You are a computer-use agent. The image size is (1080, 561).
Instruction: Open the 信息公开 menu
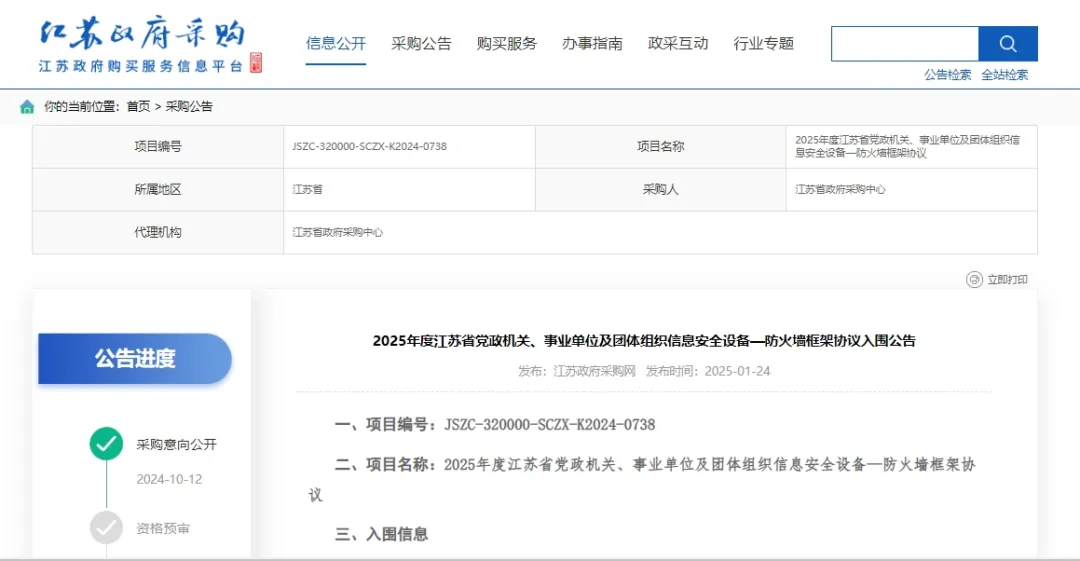(336, 44)
